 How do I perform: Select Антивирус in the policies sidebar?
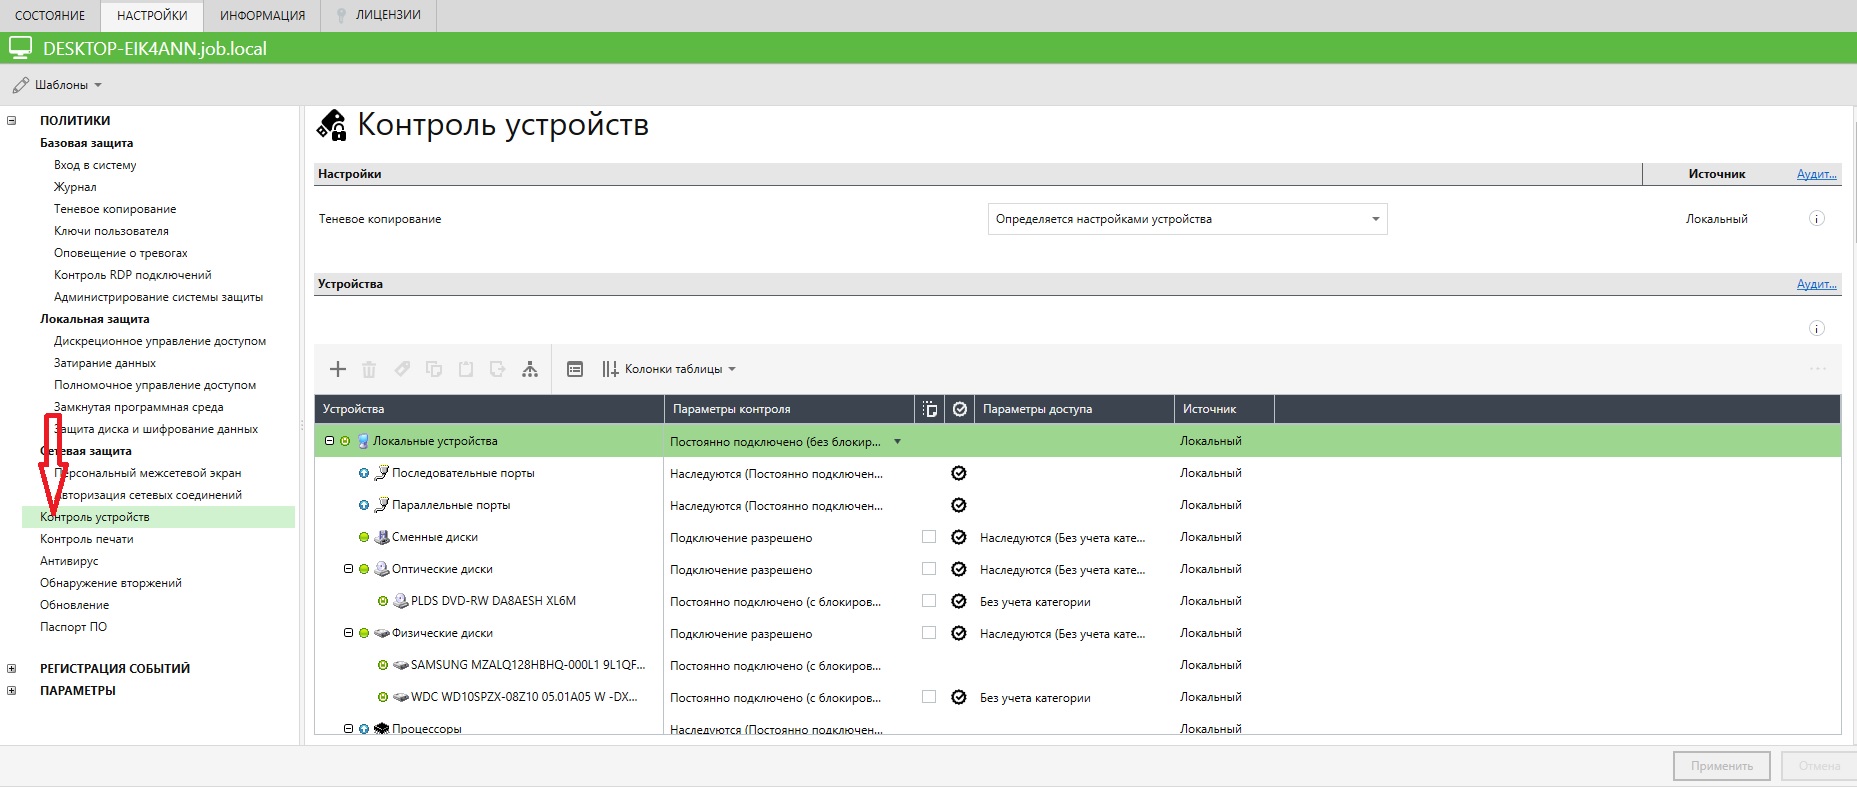point(69,561)
